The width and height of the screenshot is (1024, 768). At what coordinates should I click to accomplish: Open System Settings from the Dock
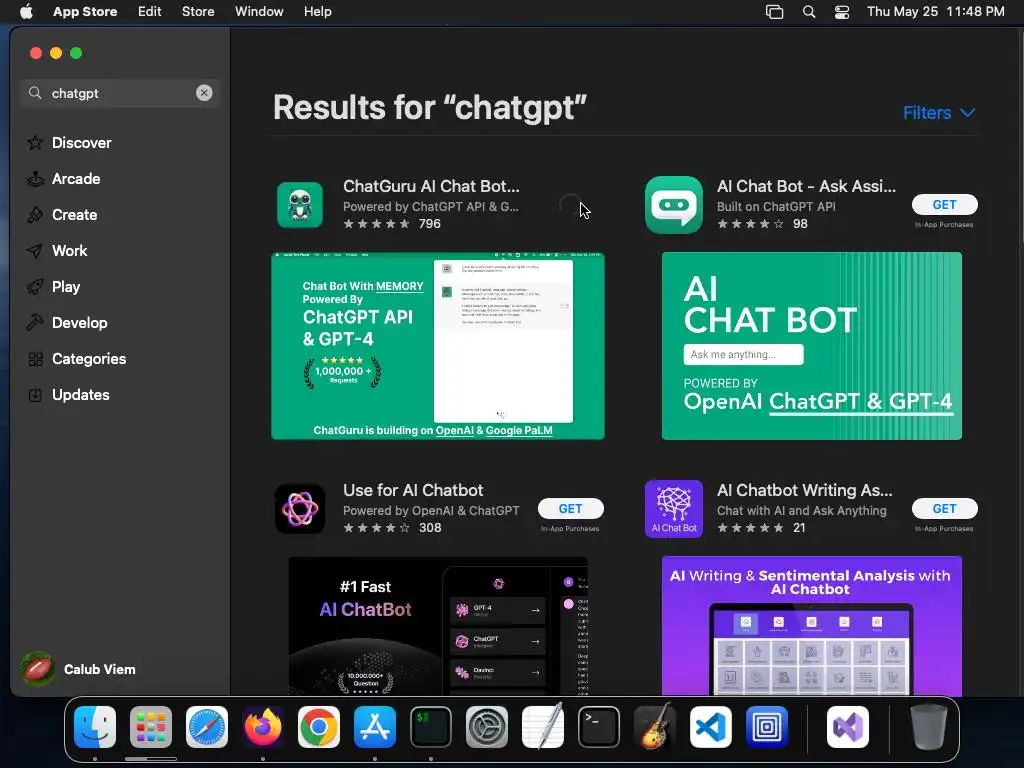(x=487, y=726)
